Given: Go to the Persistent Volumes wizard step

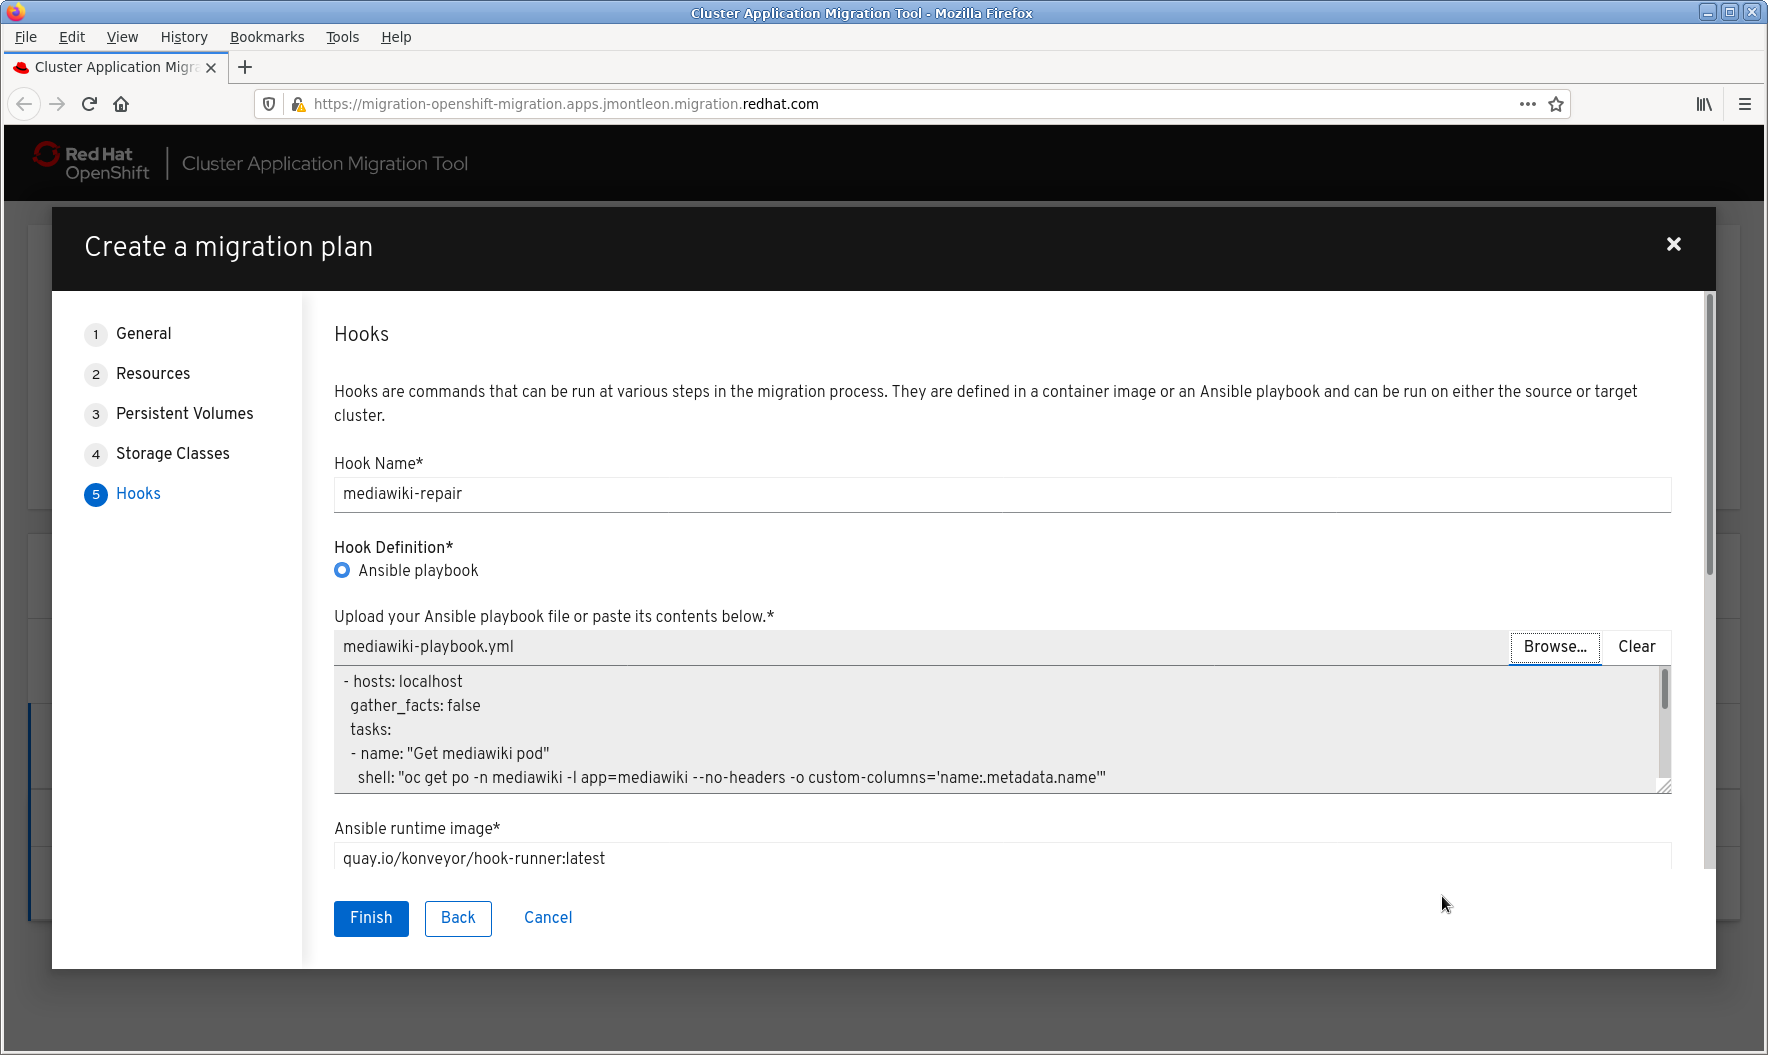Looking at the screenshot, I should coord(184,414).
